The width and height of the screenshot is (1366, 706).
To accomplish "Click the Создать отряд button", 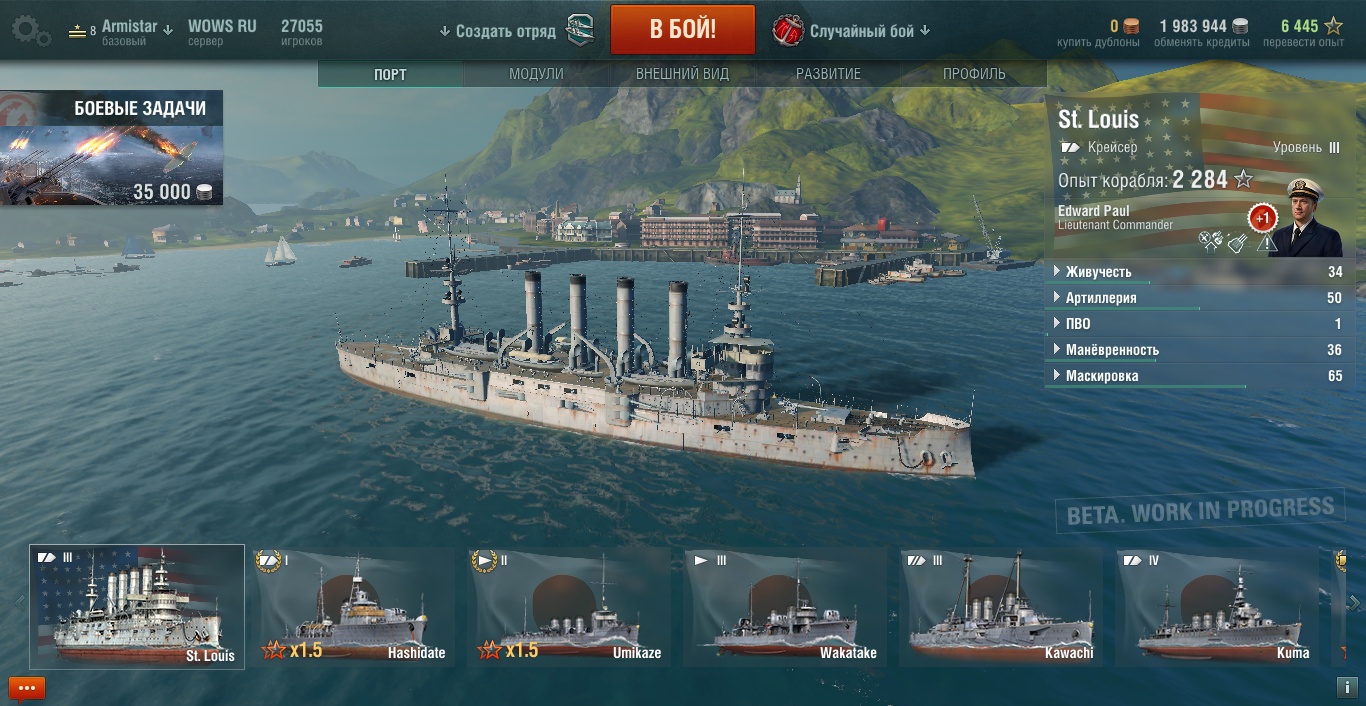I will (x=498, y=31).
